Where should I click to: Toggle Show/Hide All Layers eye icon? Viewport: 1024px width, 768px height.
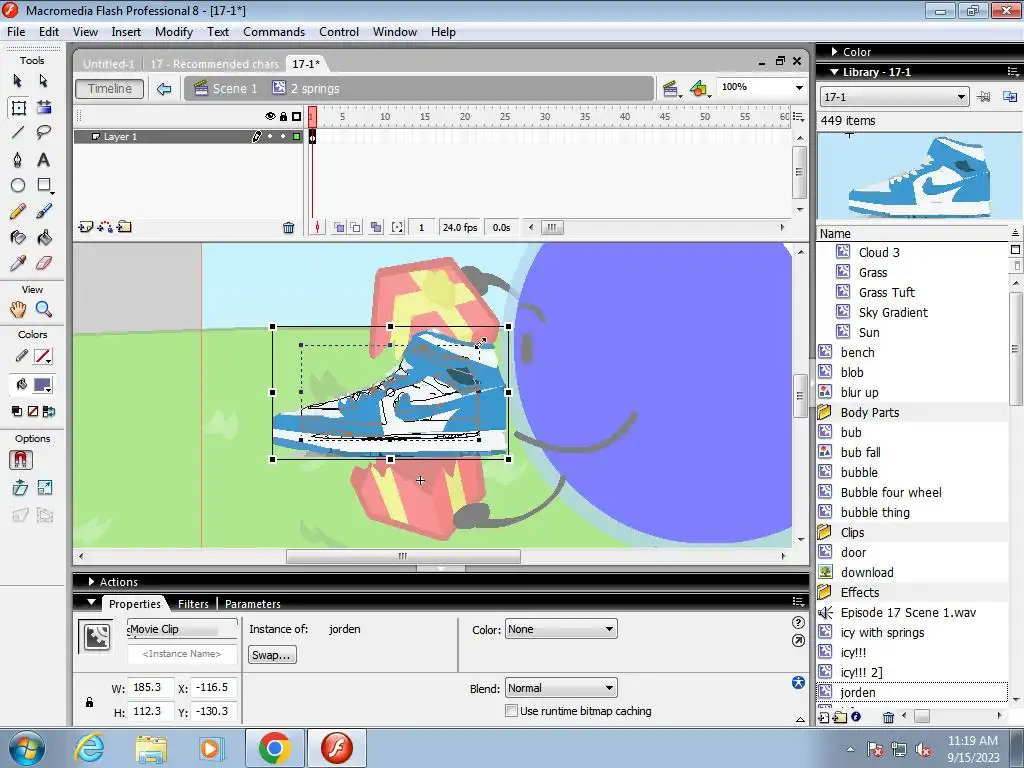click(x=270, y=116)
